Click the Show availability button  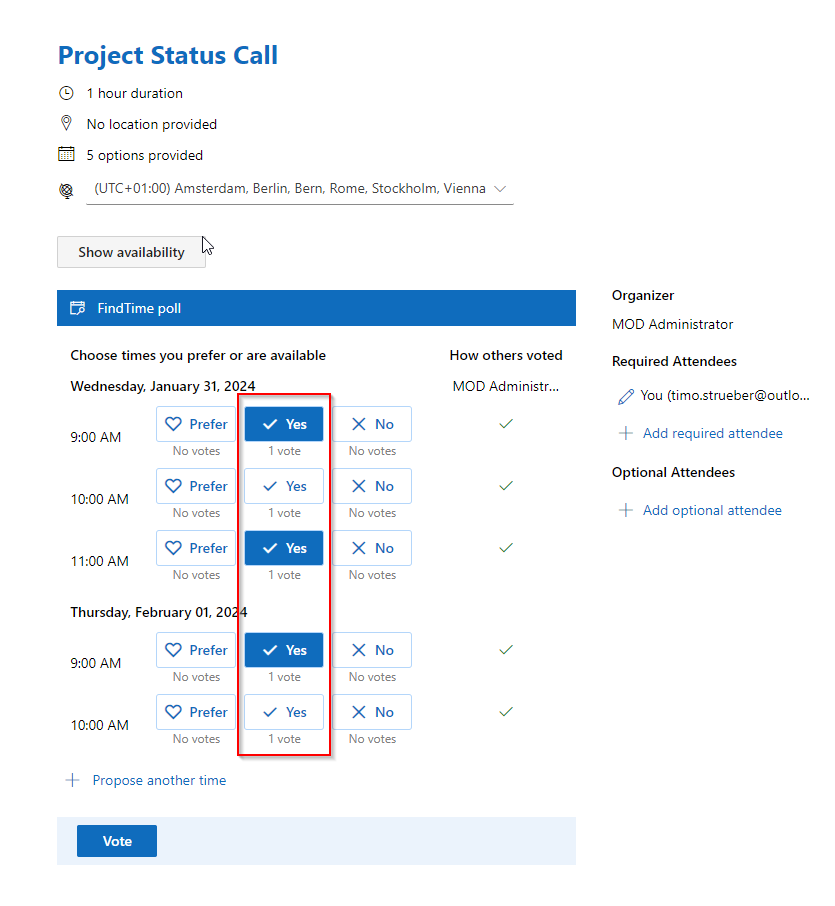click(x=131, y=252)
